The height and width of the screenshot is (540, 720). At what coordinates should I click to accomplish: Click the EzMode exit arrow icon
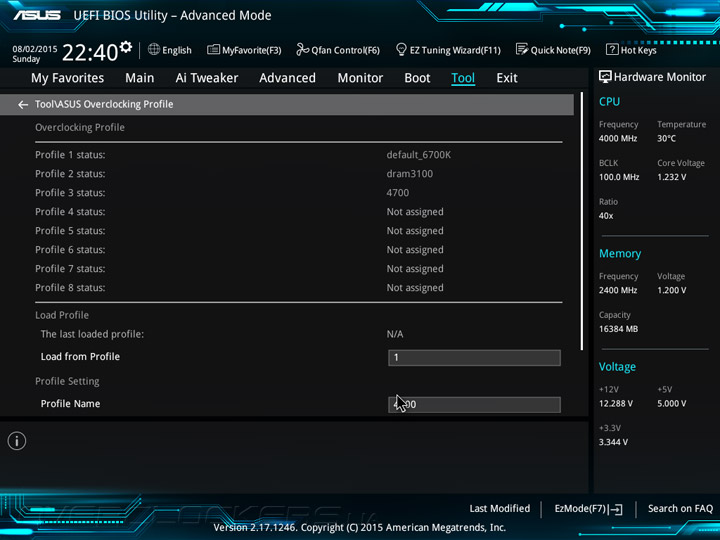[616, 509]
